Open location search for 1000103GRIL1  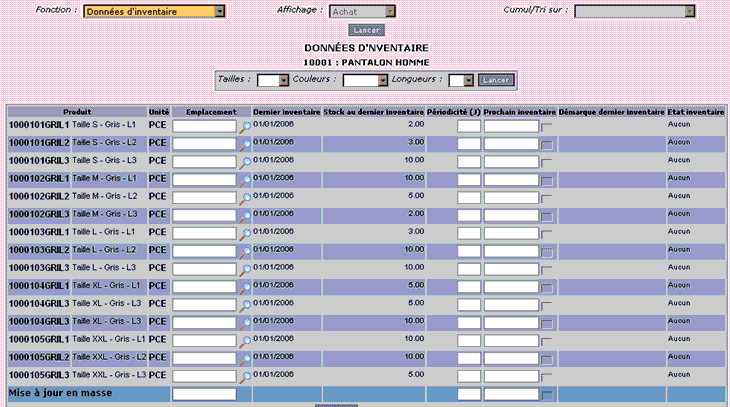click(x=245, y=234)
